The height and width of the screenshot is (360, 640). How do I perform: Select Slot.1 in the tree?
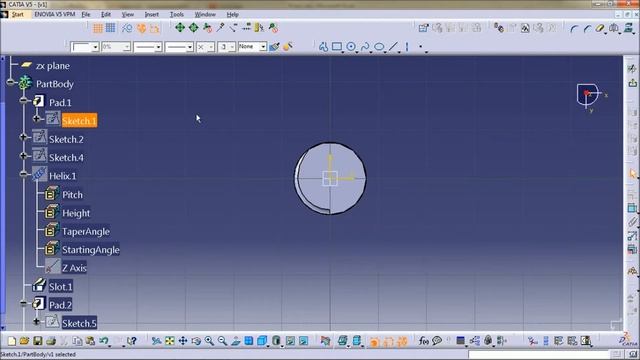point(60,287)
